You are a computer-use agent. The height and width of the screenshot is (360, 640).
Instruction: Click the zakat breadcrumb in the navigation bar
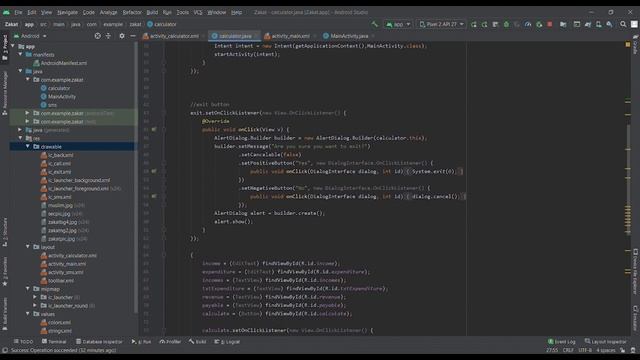[135, 24]
